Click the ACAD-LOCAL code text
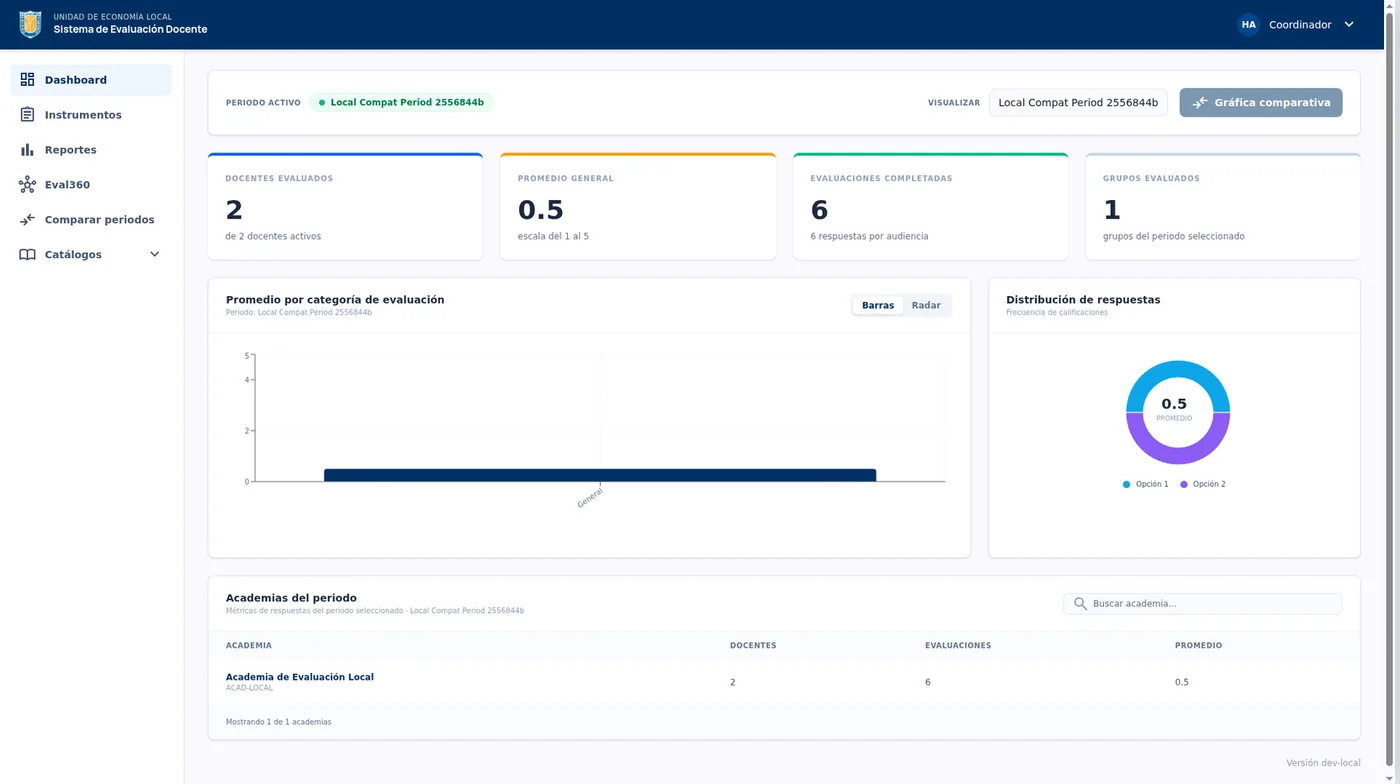The width and height of the screenshot is (1400, 784). [249, 688]
